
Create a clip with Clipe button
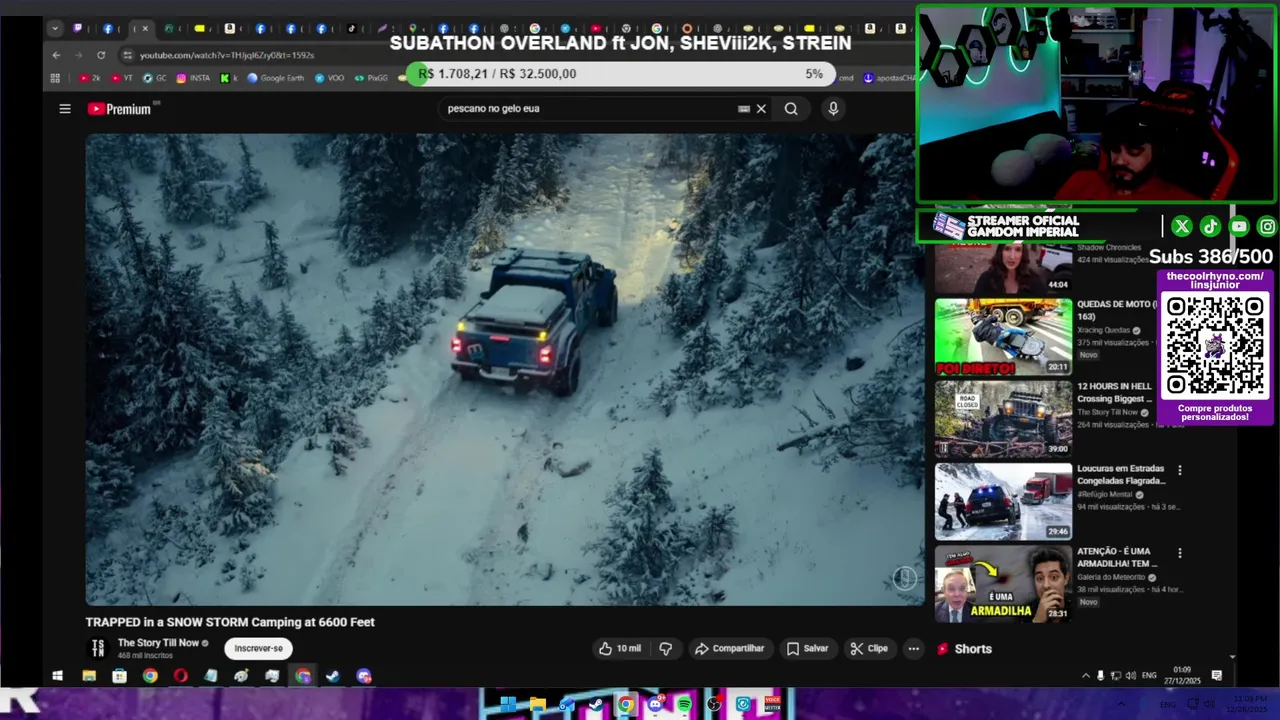(869, 649)
